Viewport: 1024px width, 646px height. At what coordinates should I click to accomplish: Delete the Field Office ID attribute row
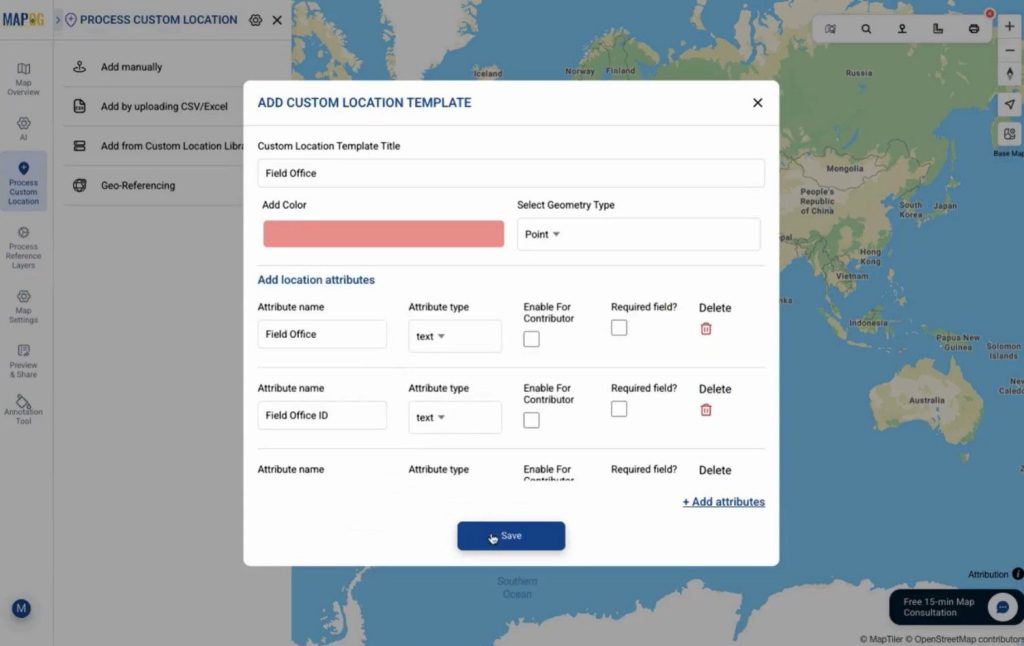(x=706, y=409)
